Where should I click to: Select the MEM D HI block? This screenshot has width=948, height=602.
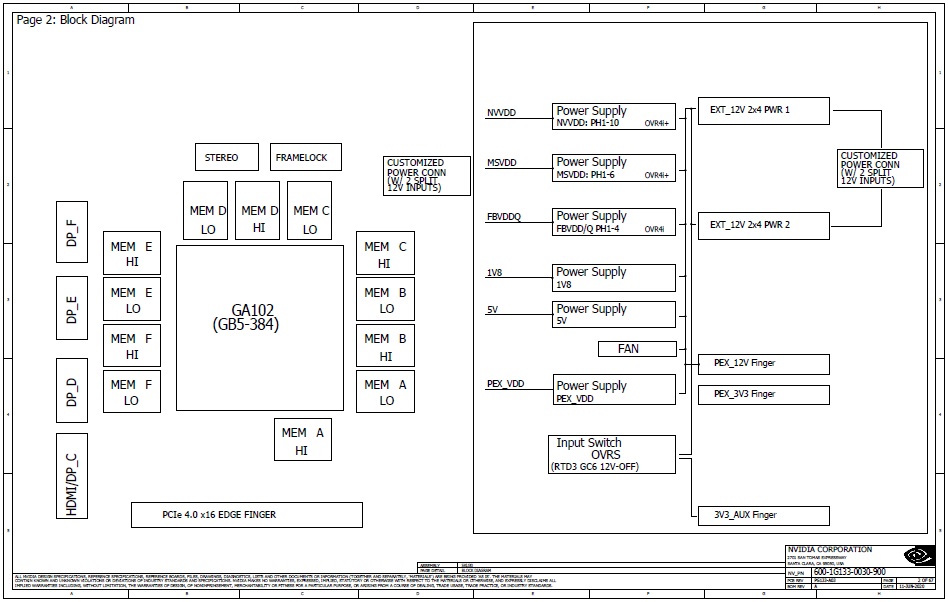[258, 210]
